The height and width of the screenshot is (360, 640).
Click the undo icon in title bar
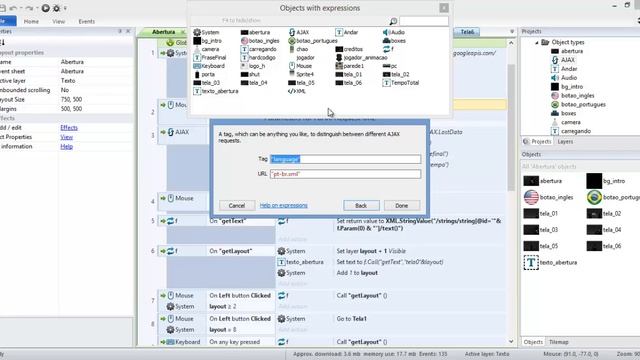tap(13, 8)
